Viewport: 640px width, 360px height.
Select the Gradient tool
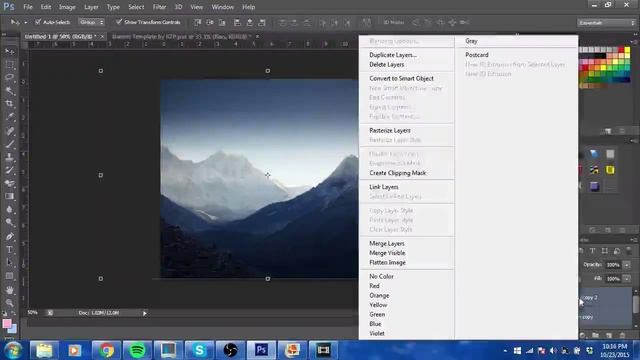click(10, 196)
